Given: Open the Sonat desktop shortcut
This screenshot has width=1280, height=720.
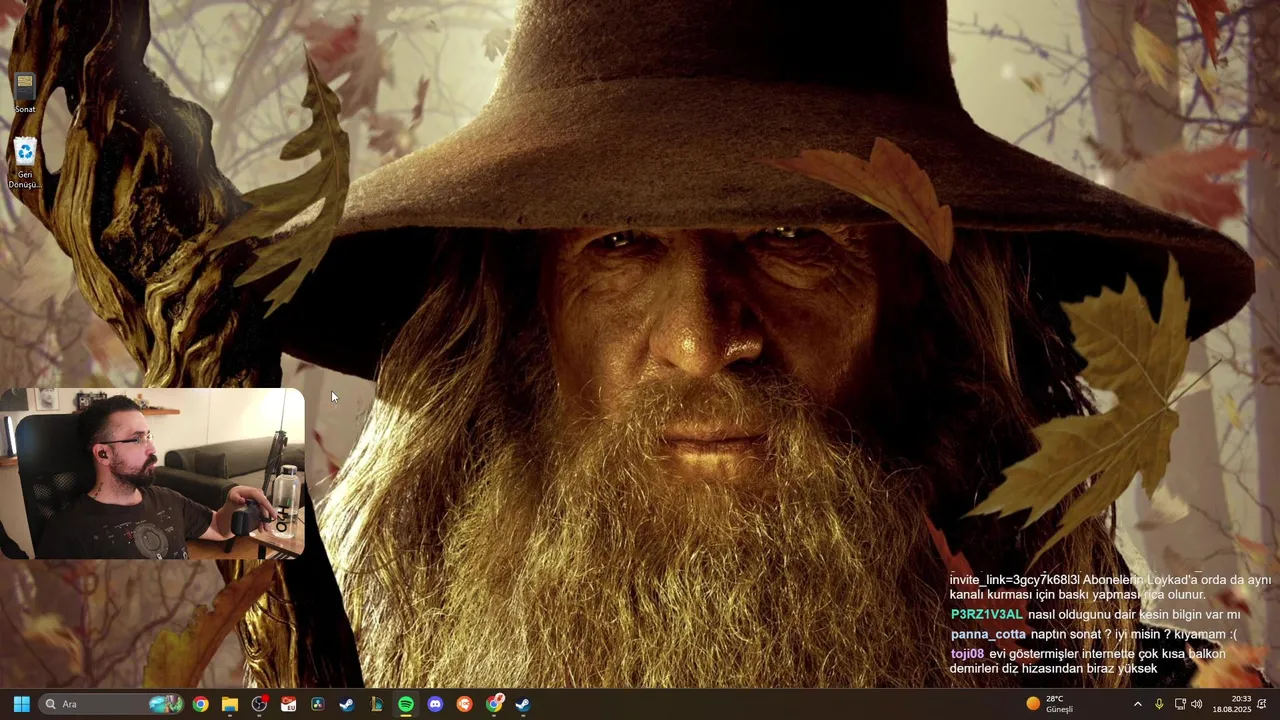Looking at the screenshot, I should (25, 93).
